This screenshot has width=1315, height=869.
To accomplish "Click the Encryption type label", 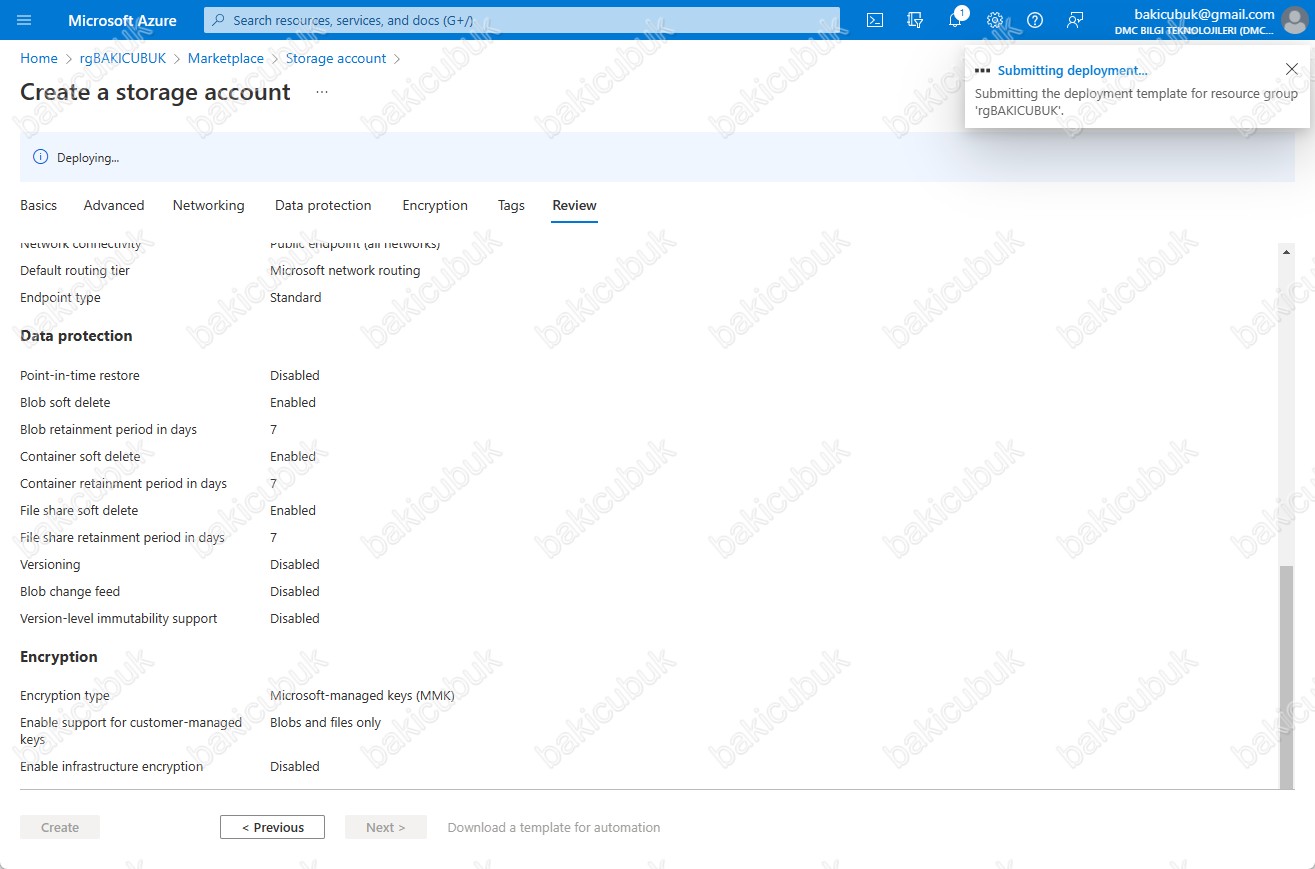I will (65, 696).
